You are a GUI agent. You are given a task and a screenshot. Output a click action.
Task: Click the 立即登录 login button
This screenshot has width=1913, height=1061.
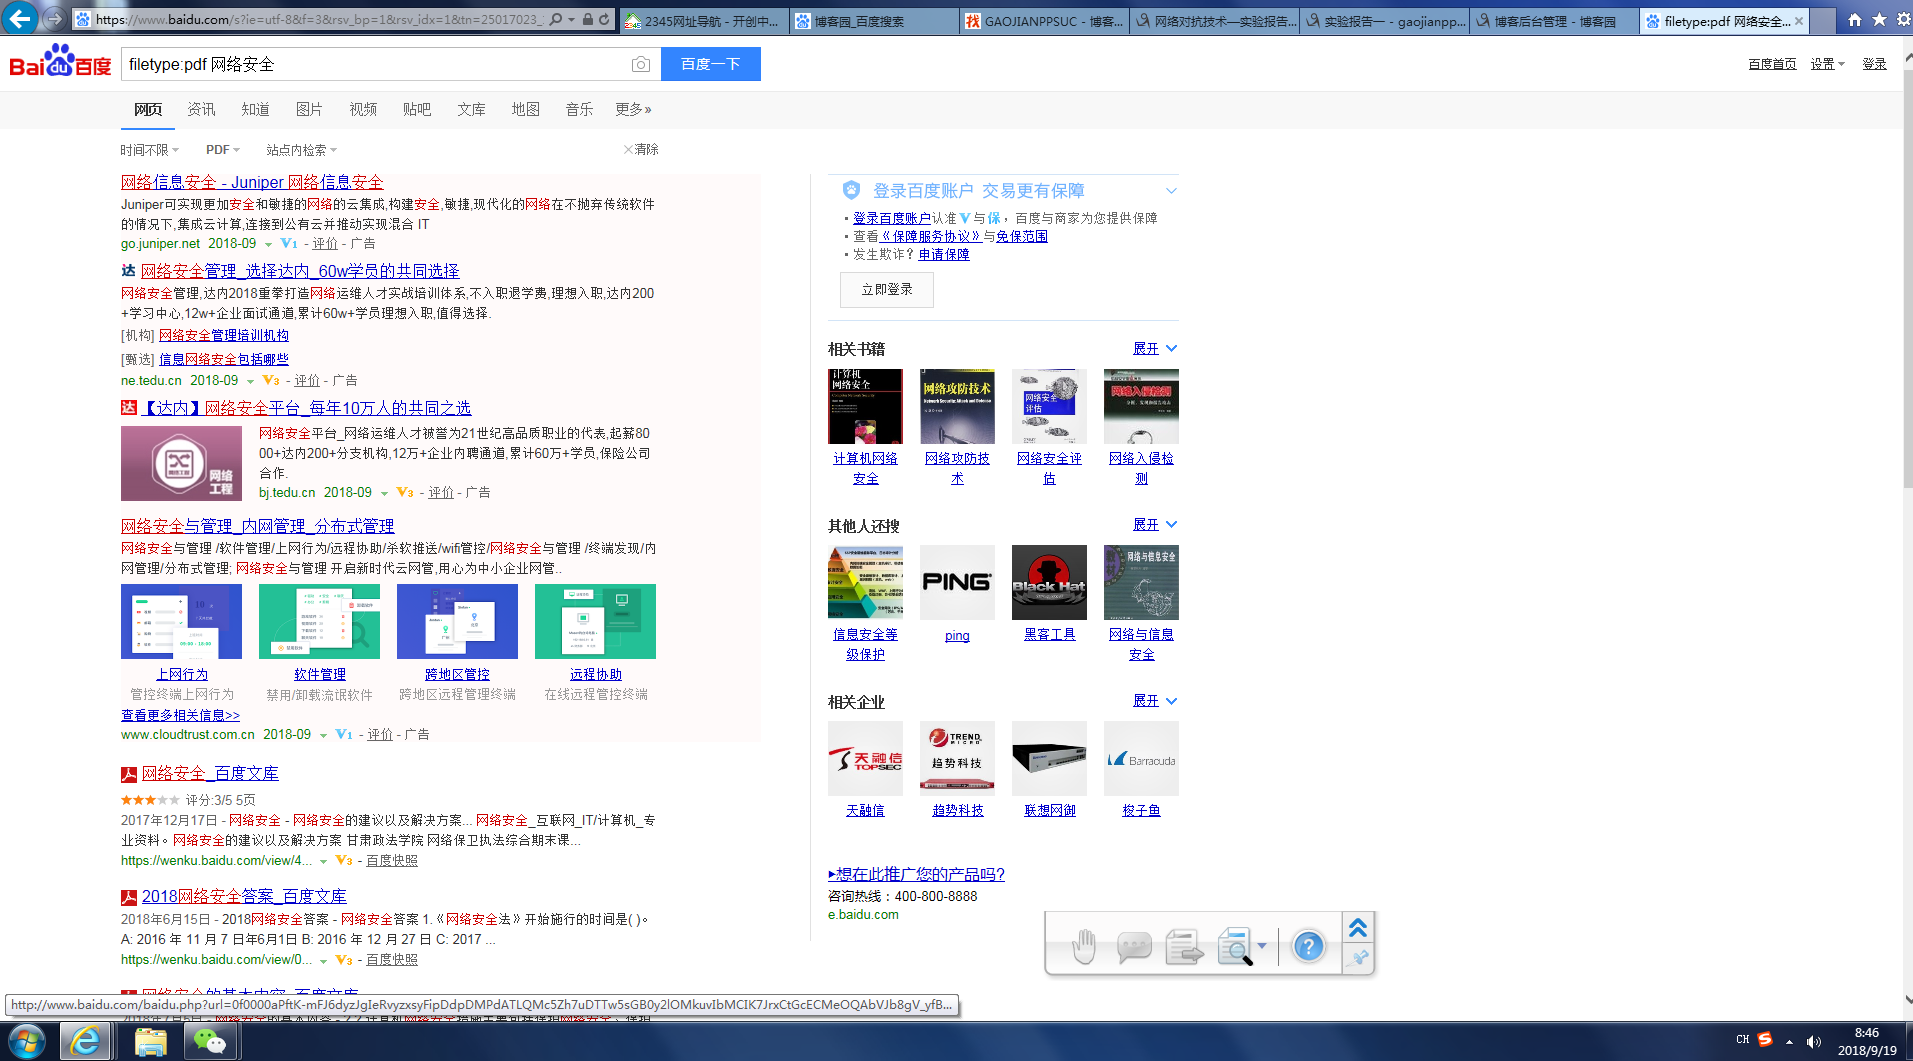[887, 290]
